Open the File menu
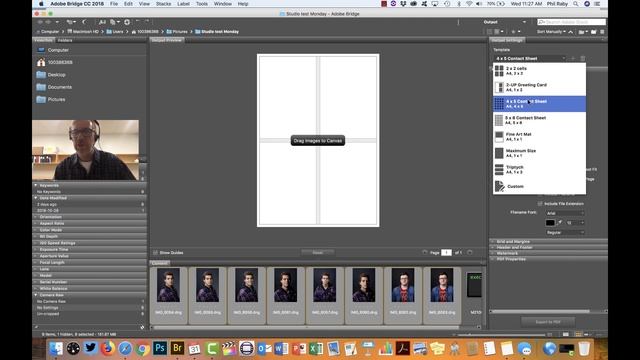Screen dimensions: 640x360 (114, 4)
